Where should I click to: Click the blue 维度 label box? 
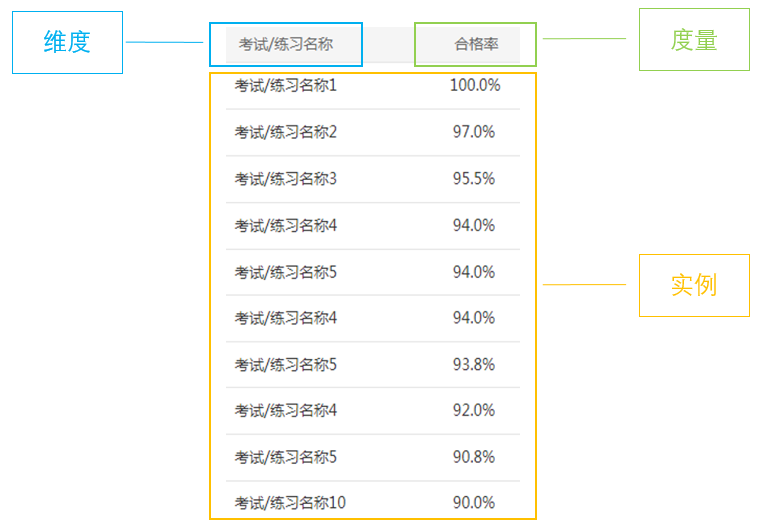67,42
